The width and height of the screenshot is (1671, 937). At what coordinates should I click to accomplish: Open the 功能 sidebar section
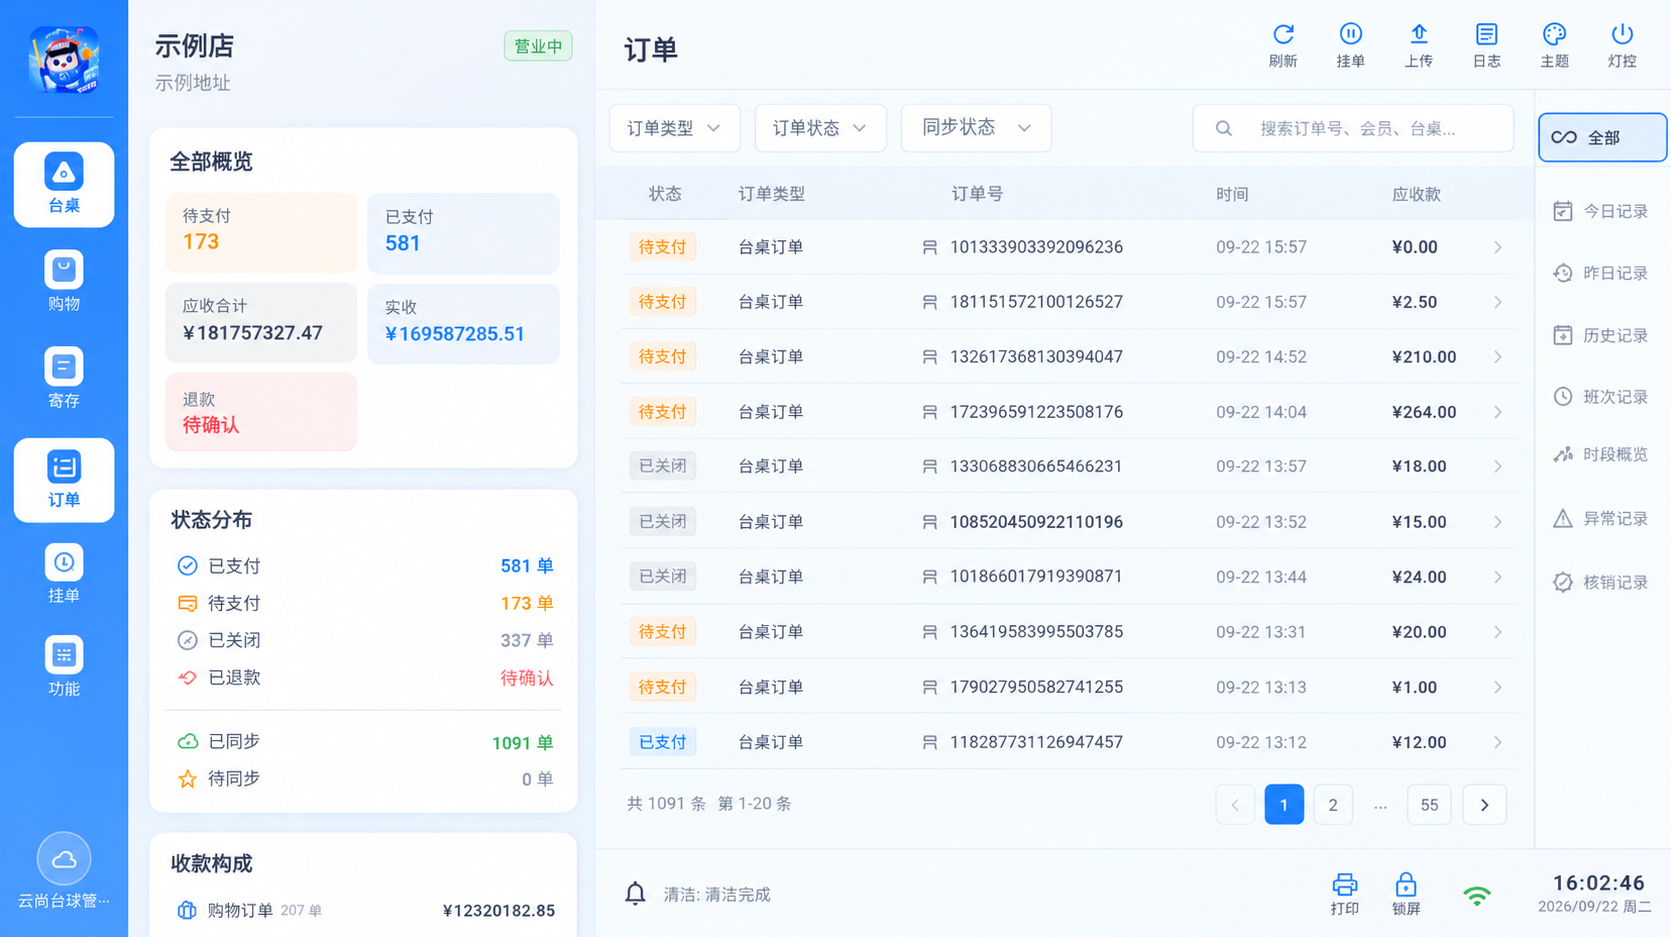tap(64, 668)
